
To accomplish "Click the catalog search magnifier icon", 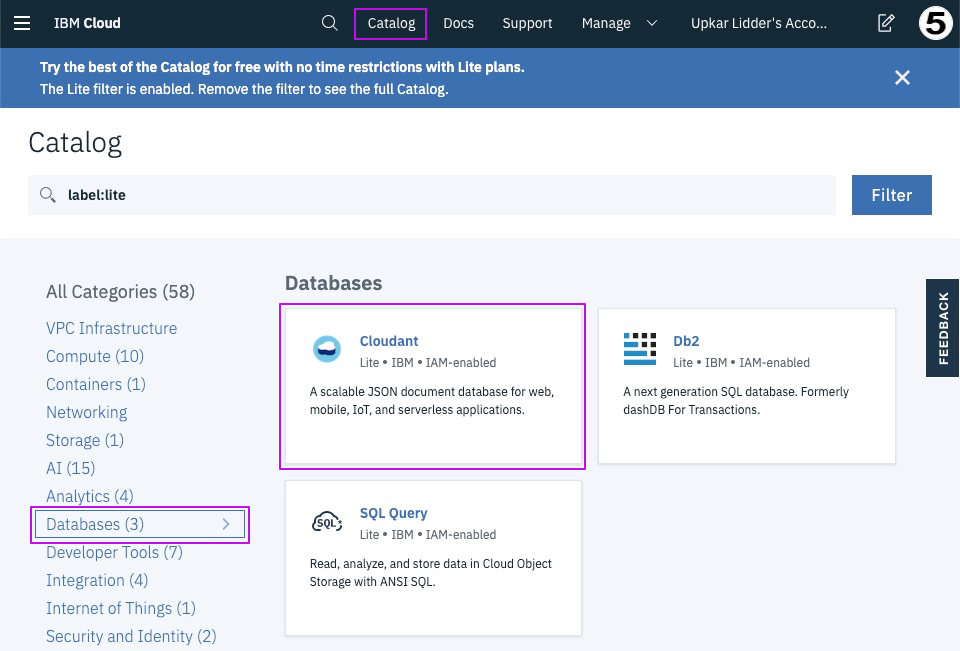I will coord(48,195).
